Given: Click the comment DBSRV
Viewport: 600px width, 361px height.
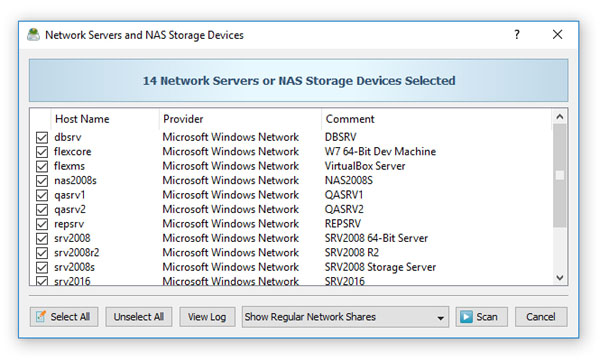Looking at the screenshot, I should (341, 137).
